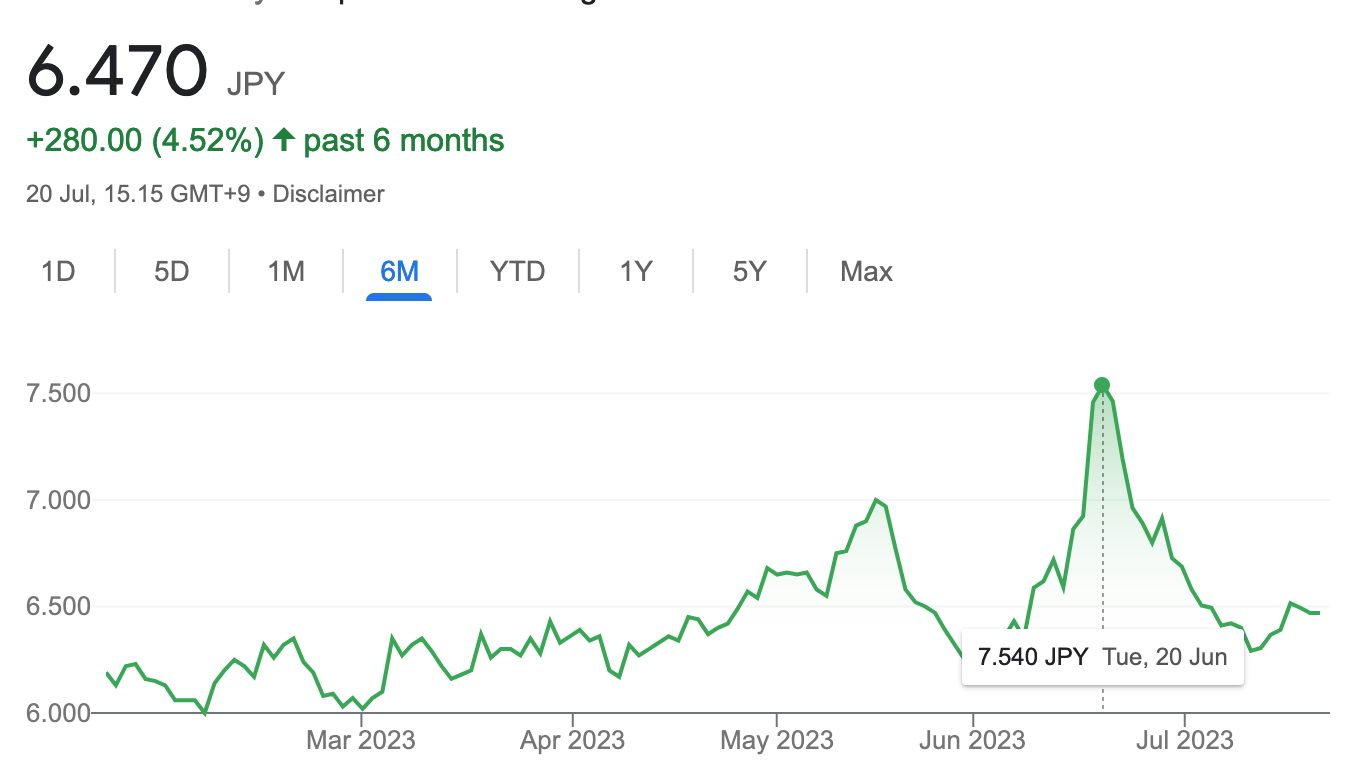This screenshot has height=784, width=1362.
Task: Click the 6.470 JPY price heading
Action: click(156, 72)
